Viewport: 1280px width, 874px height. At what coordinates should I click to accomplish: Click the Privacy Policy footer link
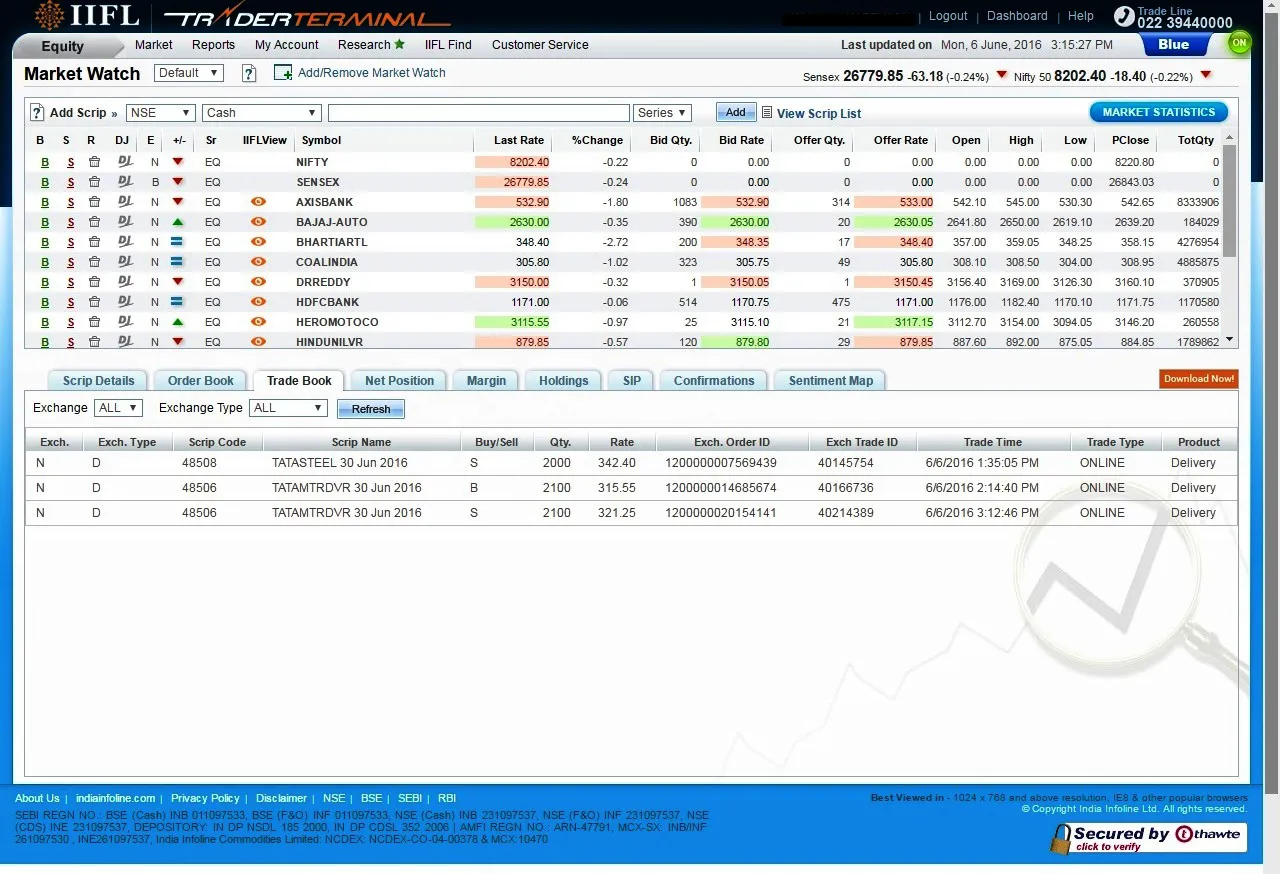(x=205, y=798)
